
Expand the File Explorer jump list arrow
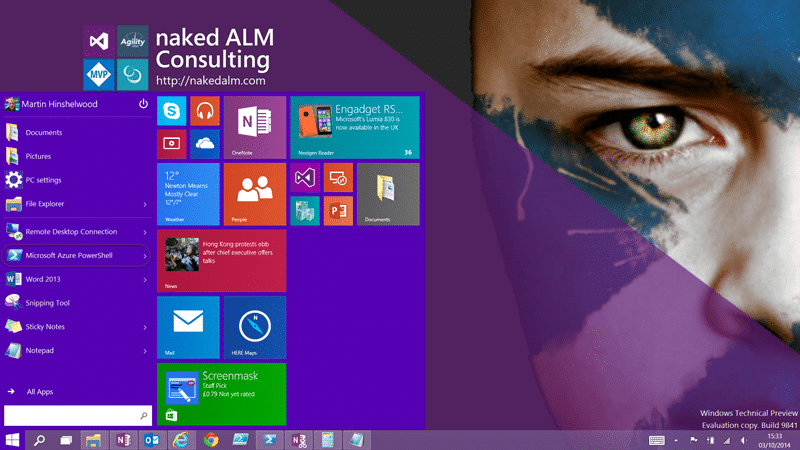pos(145,204)
